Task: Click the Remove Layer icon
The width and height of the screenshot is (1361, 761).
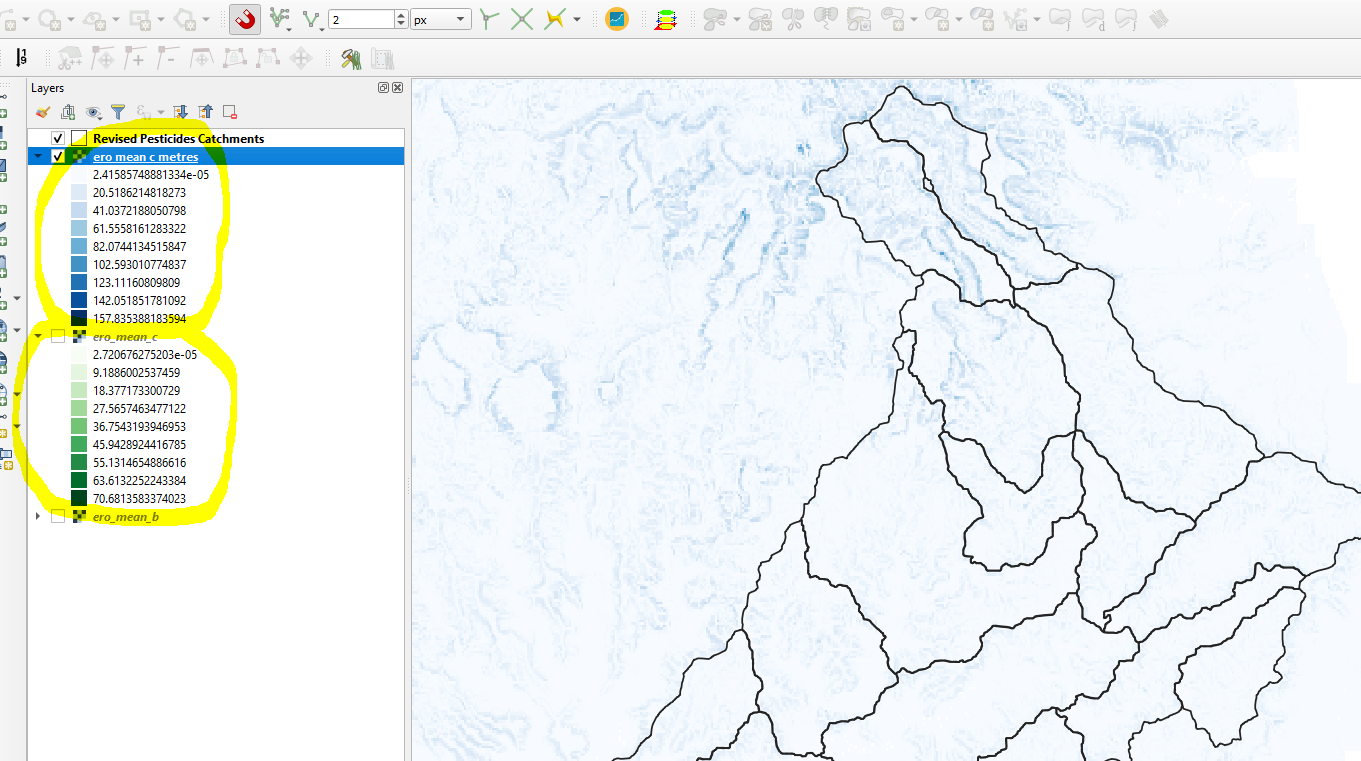Action: point(230,112)
